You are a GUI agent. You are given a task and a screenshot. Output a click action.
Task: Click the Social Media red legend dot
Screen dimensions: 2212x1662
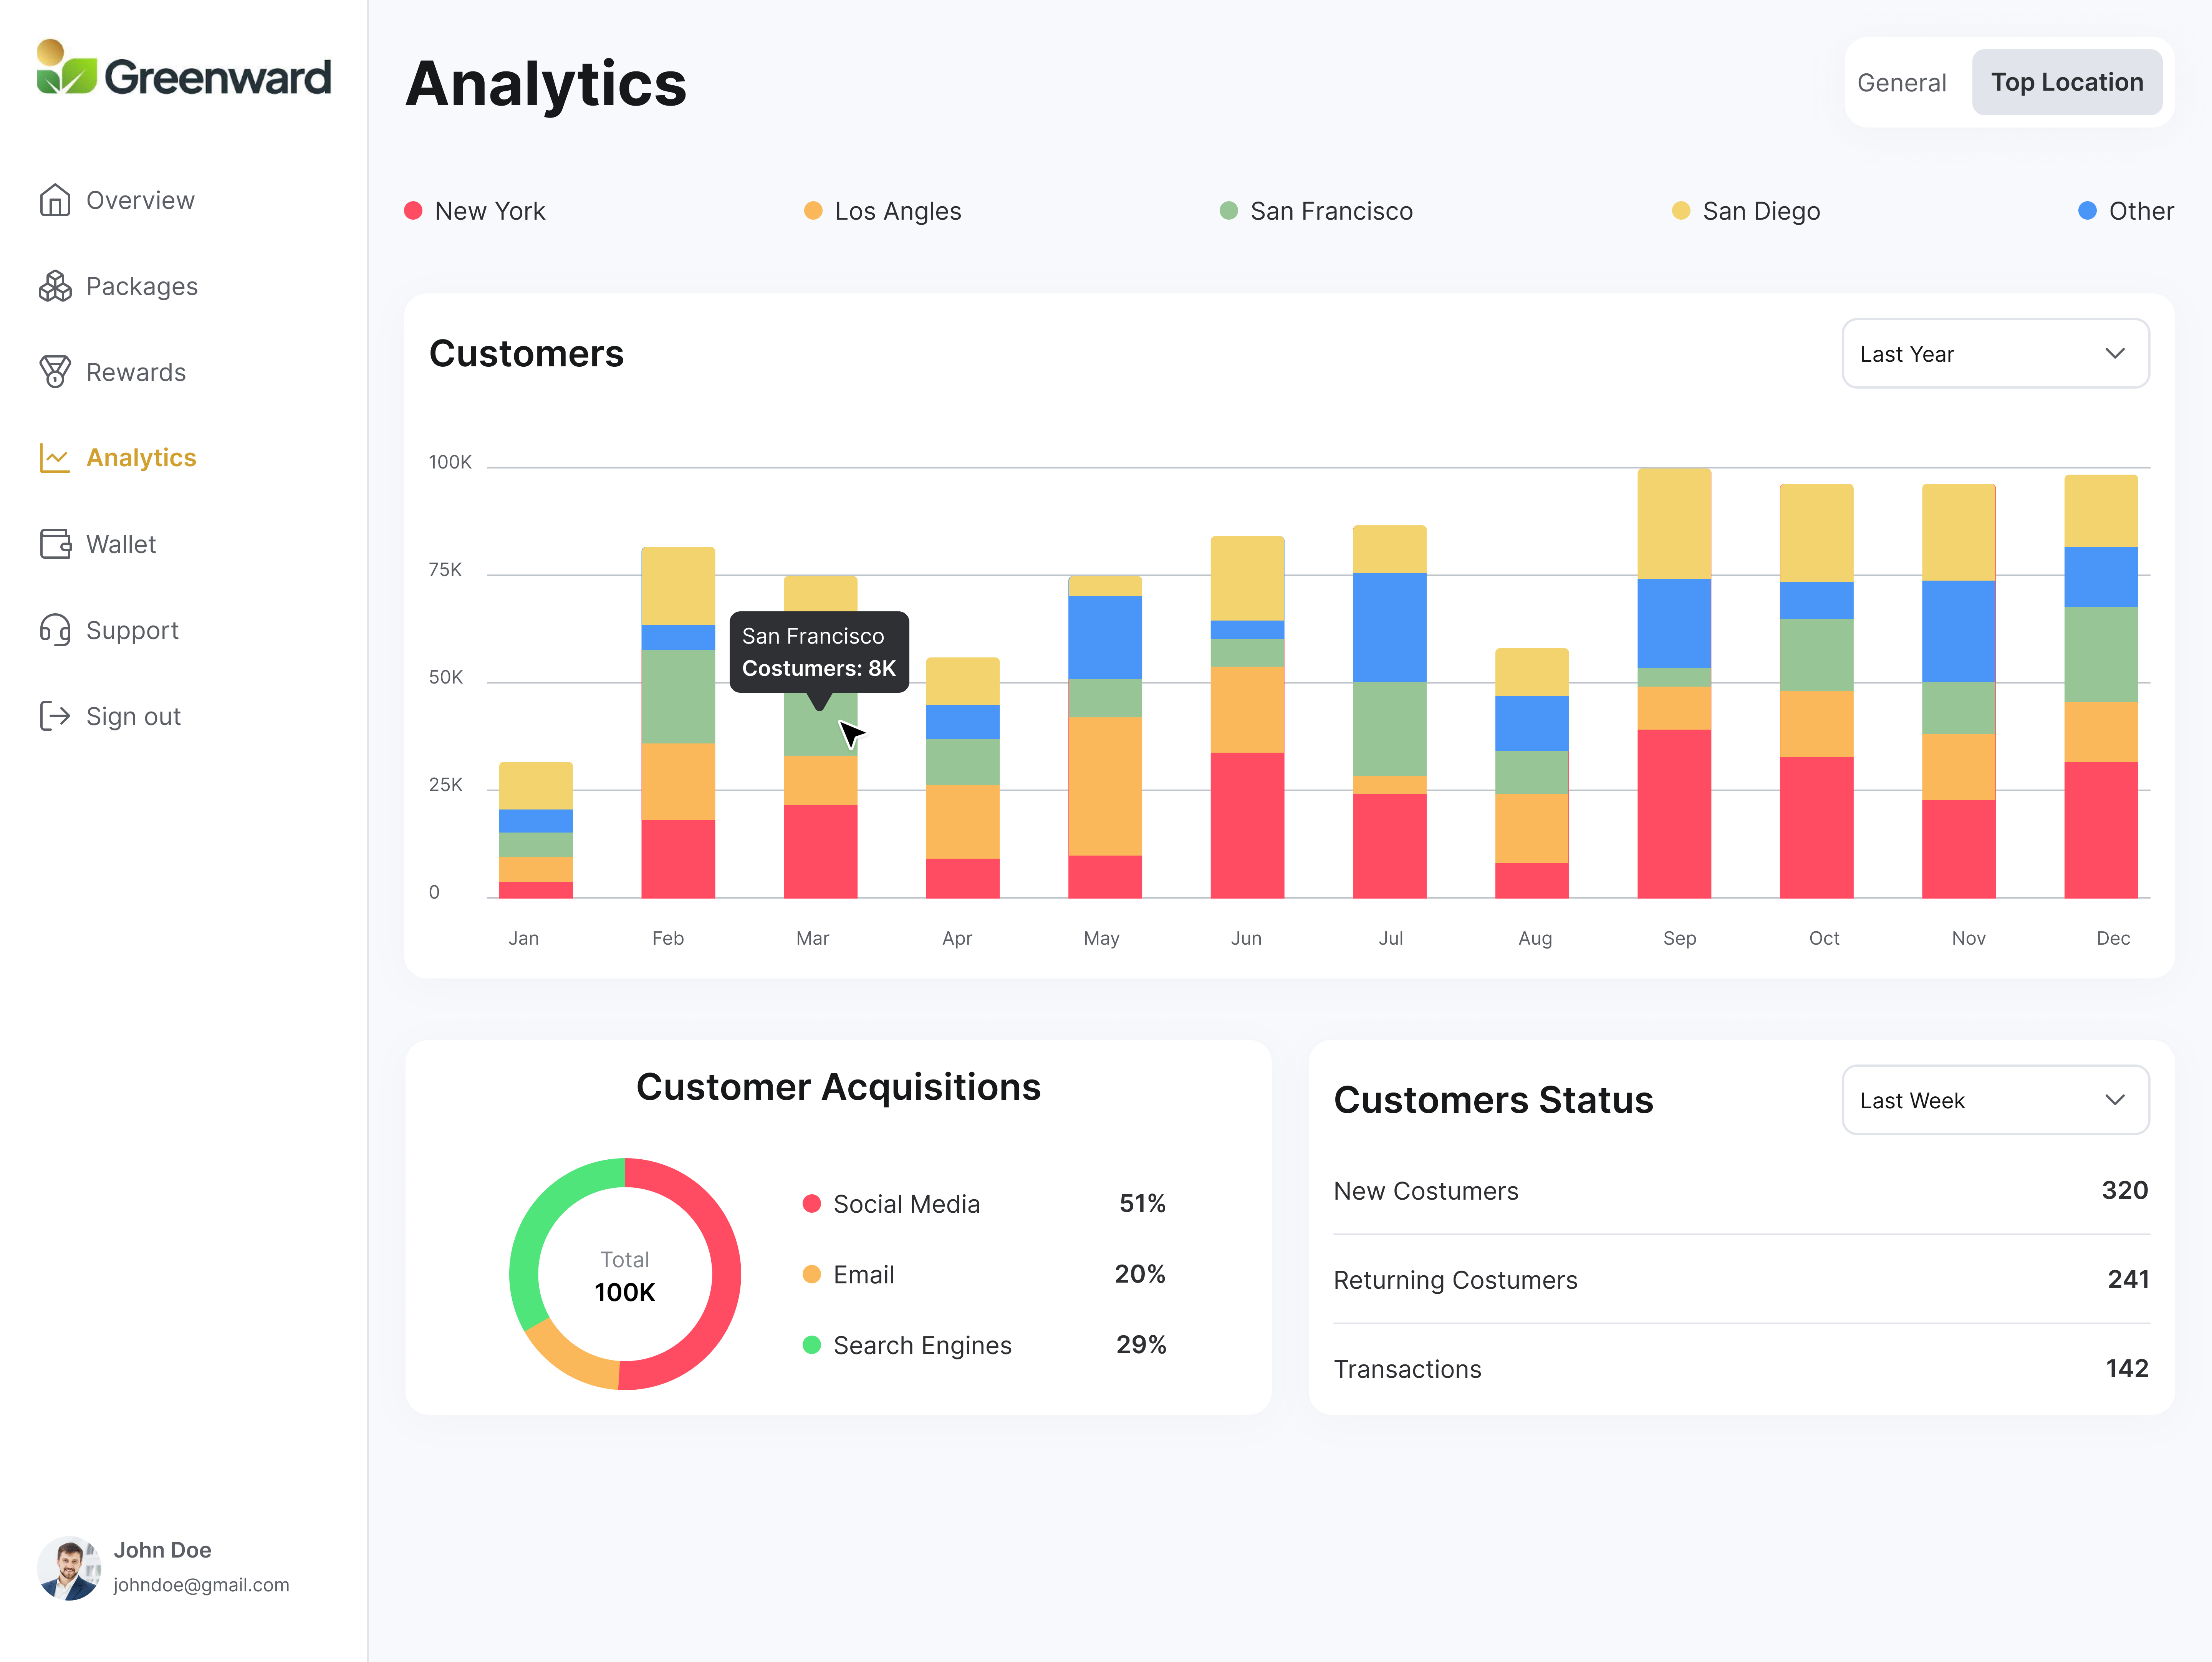pos(812,1204)
